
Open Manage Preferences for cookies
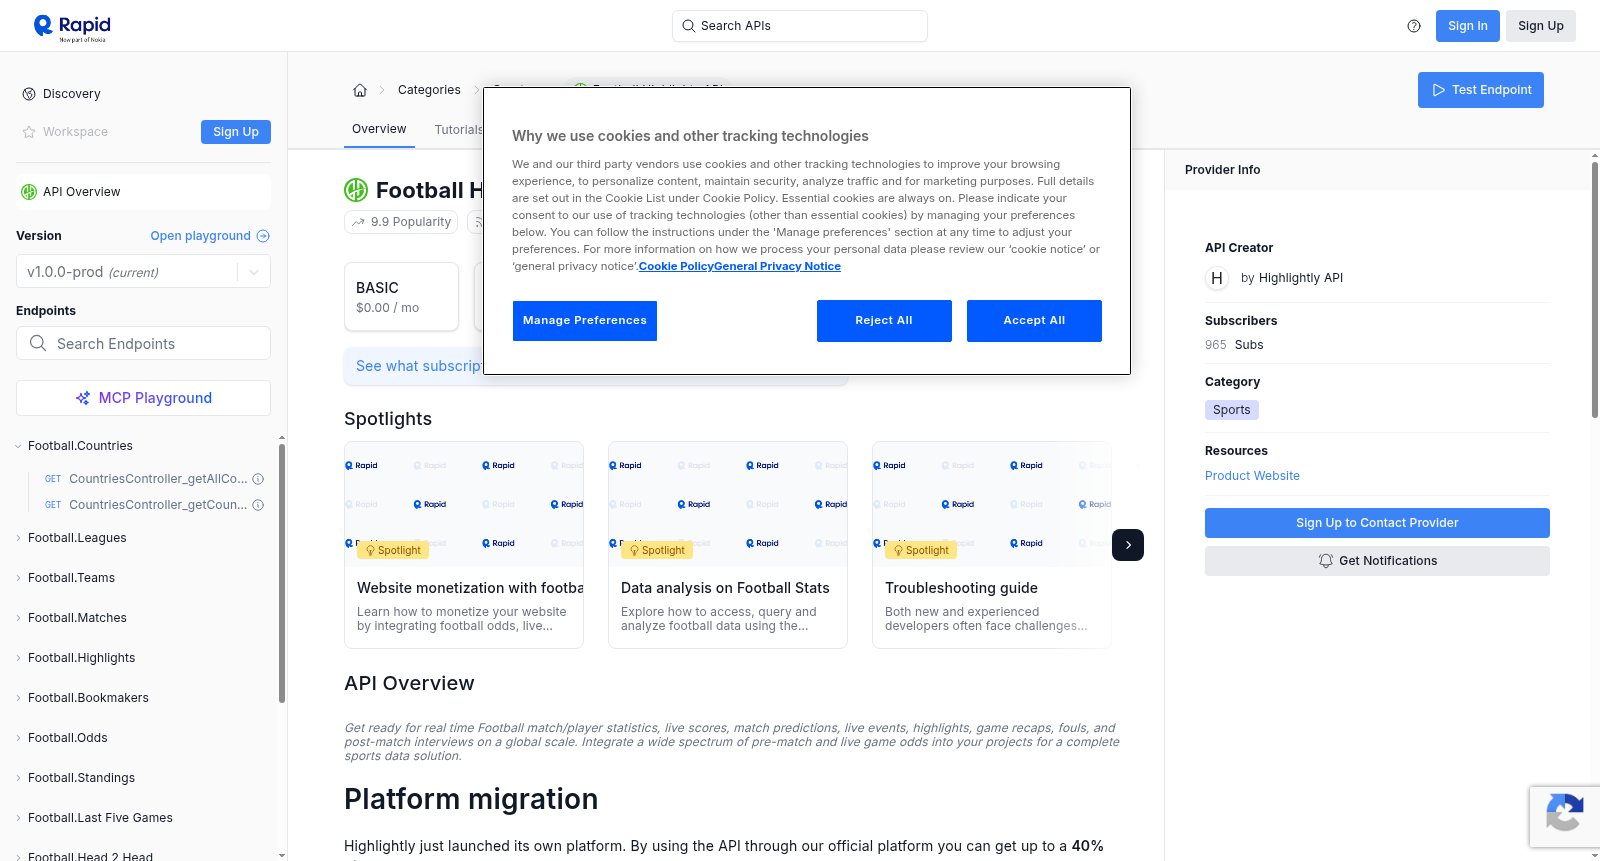pos(585,321)
